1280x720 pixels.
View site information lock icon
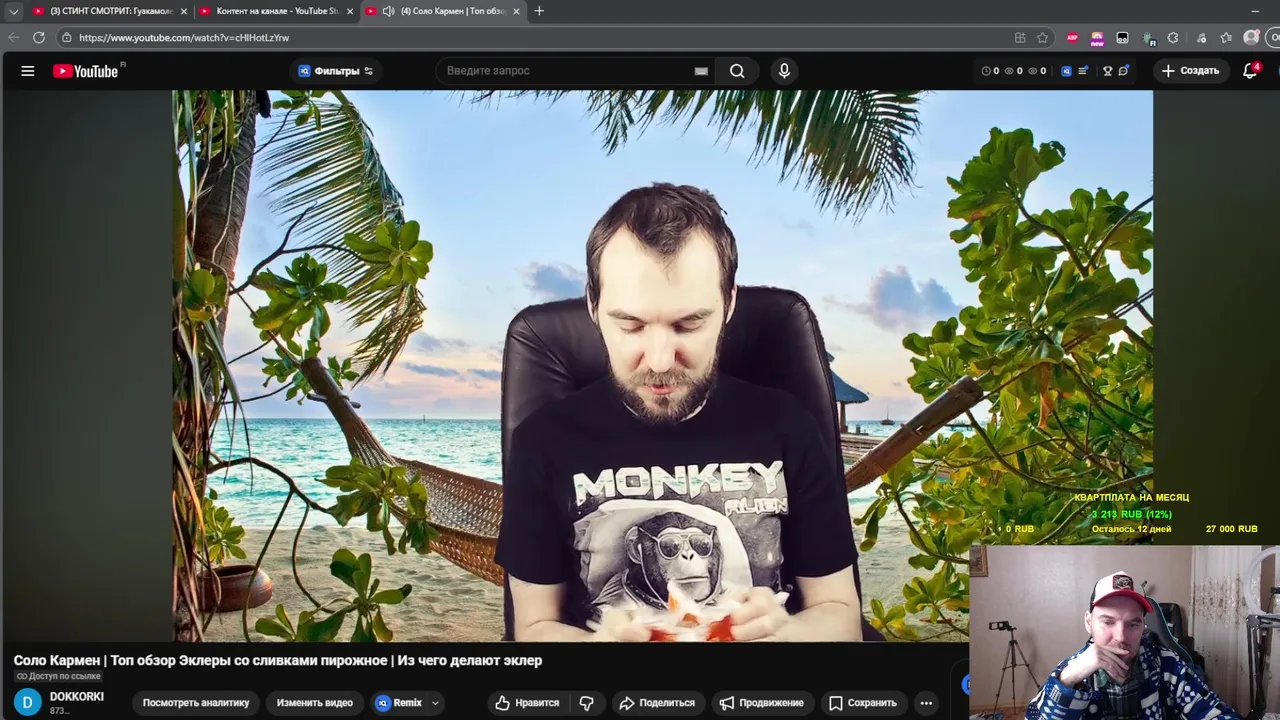(67, 37)
